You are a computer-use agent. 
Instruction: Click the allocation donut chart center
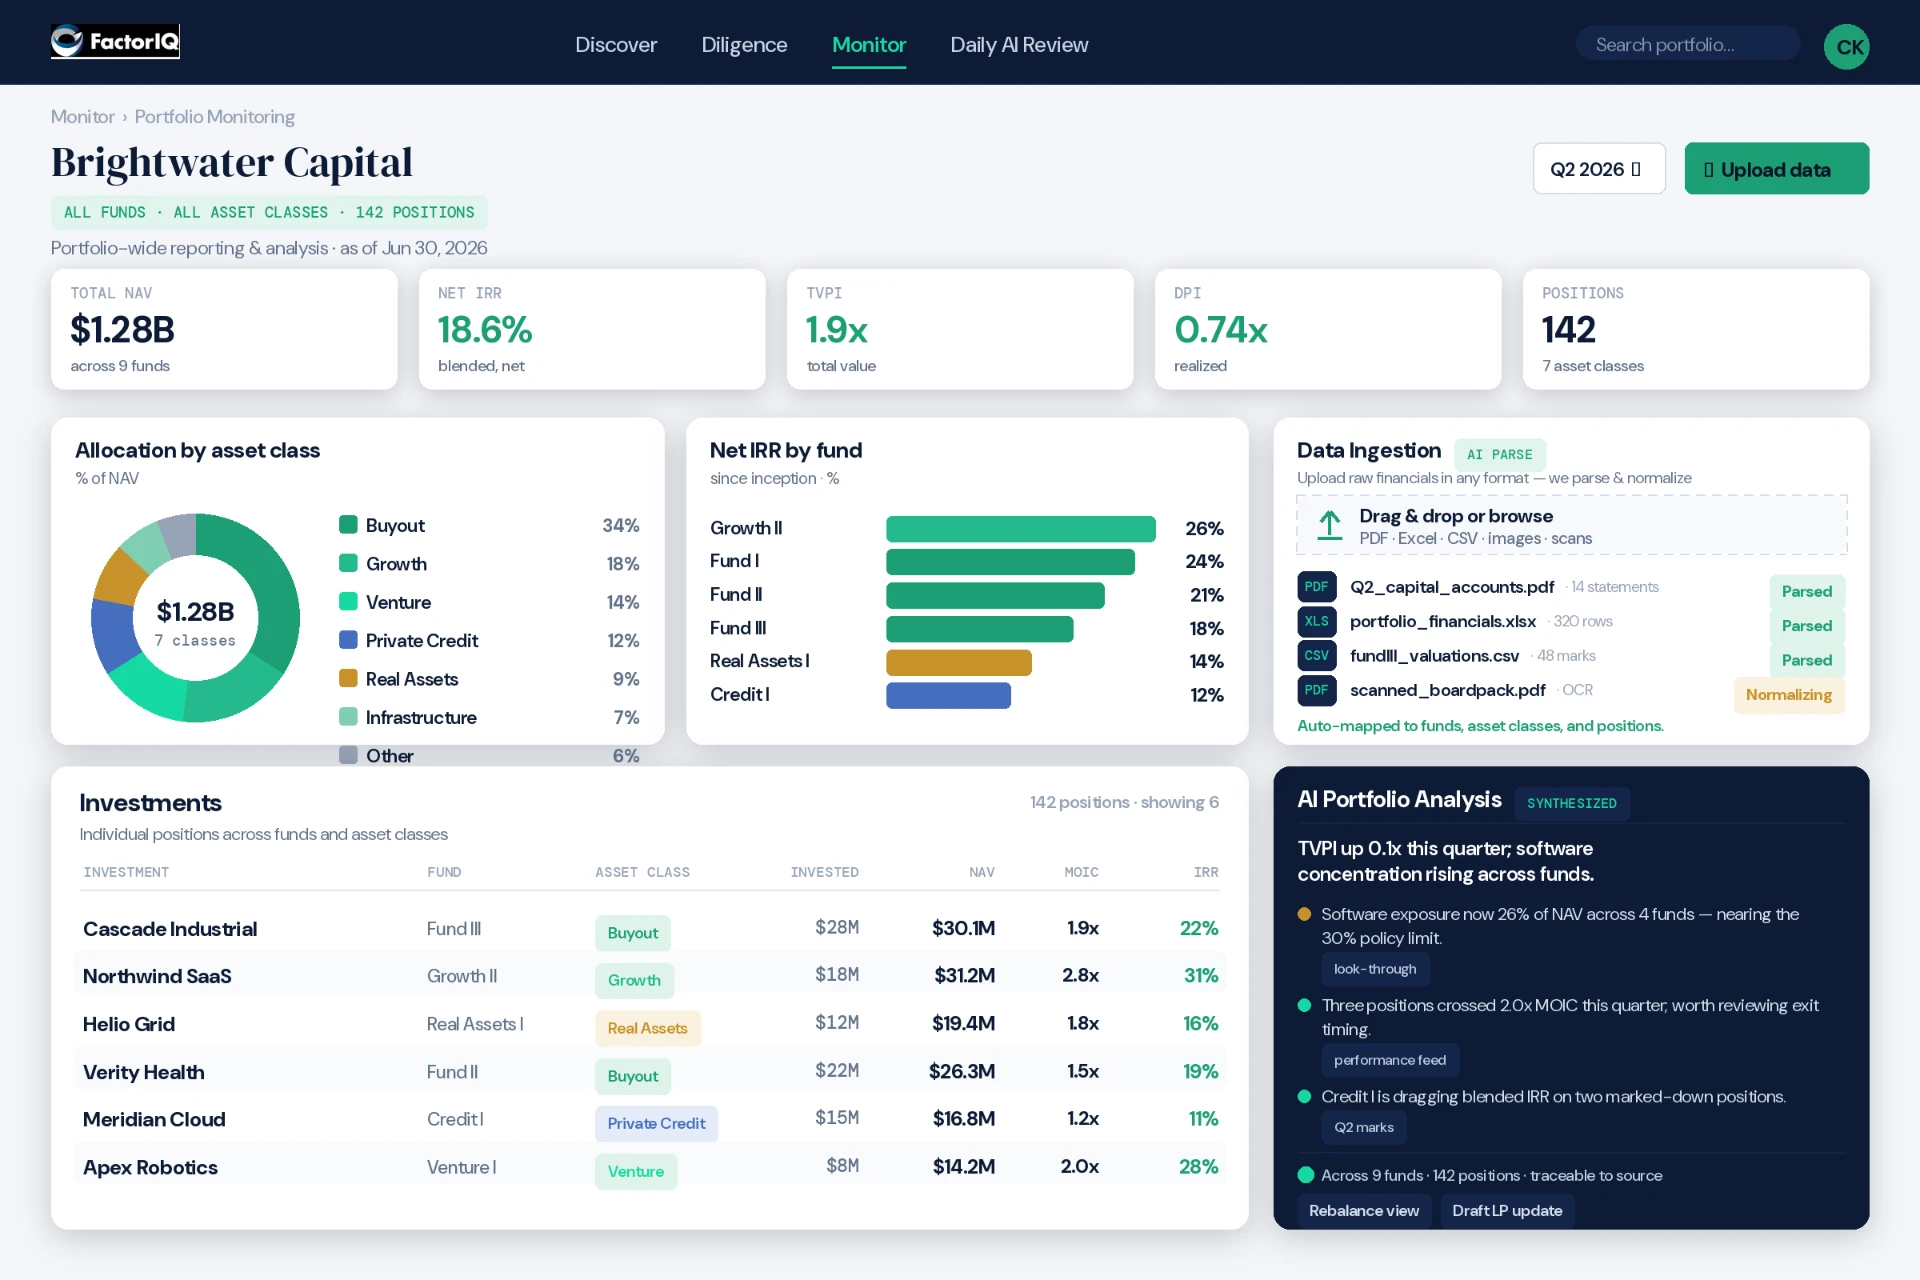pos(196,619)
